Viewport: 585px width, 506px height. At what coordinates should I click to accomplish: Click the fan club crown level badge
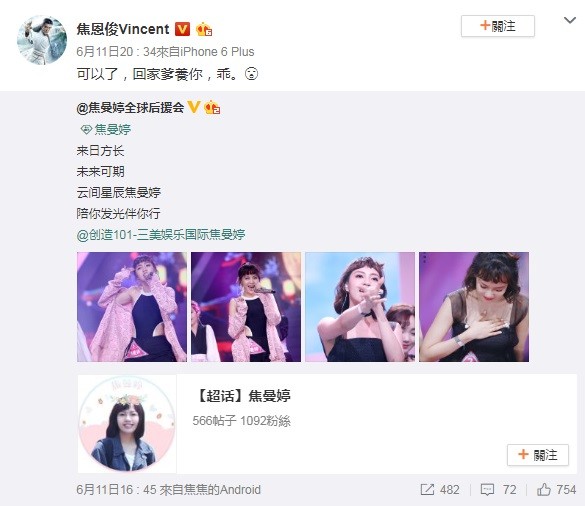(x=212, y=107)
